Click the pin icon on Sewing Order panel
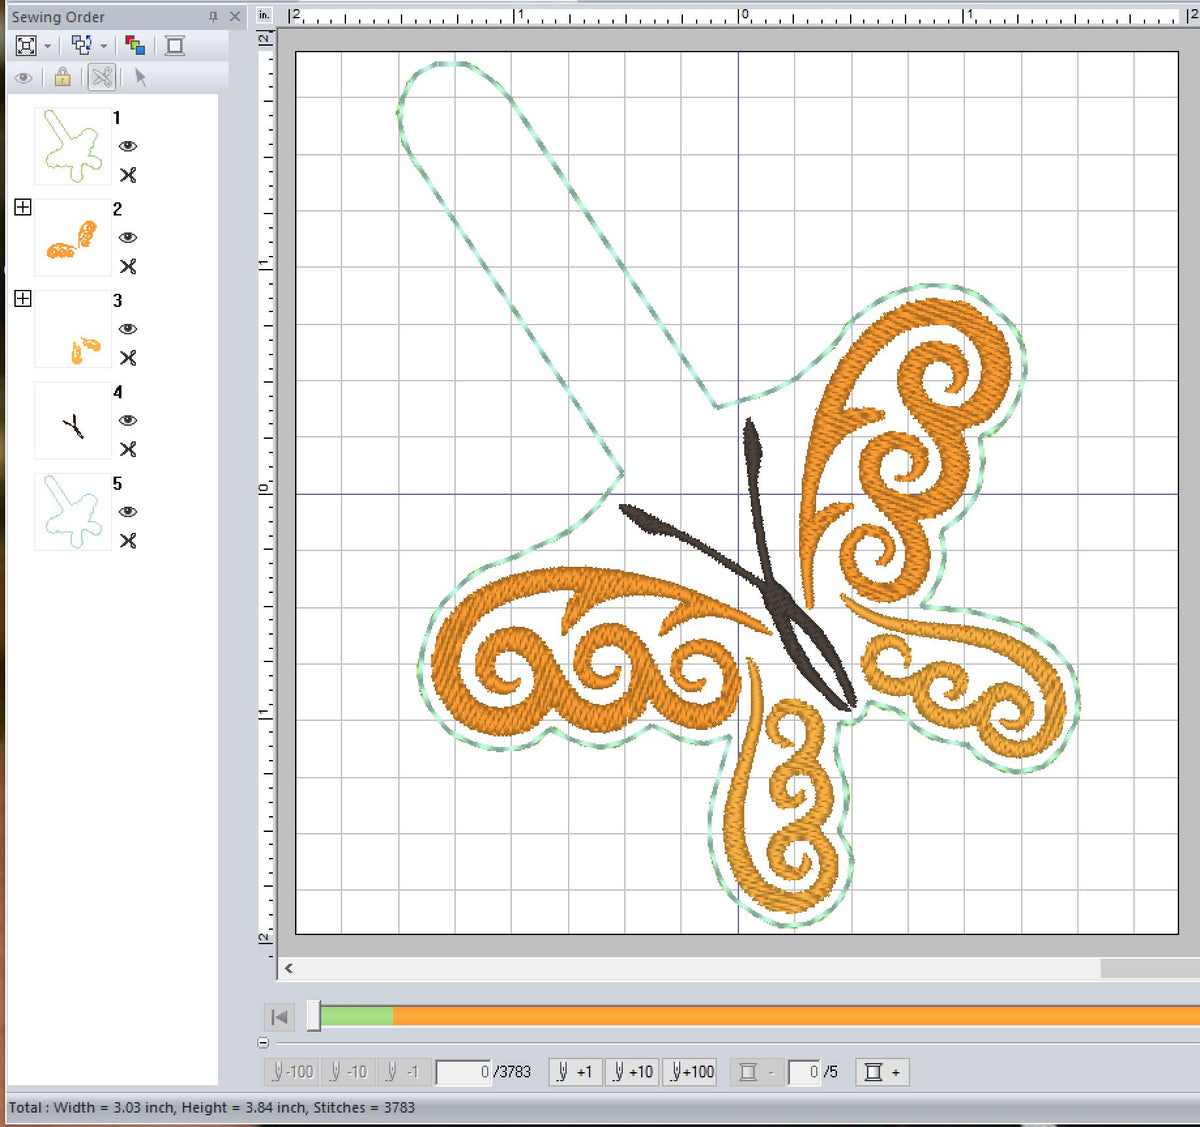The height and width of the screenshot is (1127, 1200). pos(213,16)
